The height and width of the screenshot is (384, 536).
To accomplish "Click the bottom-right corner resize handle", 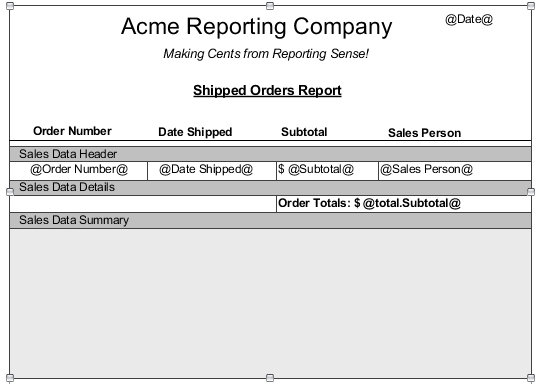I will (x=531, y=378).
